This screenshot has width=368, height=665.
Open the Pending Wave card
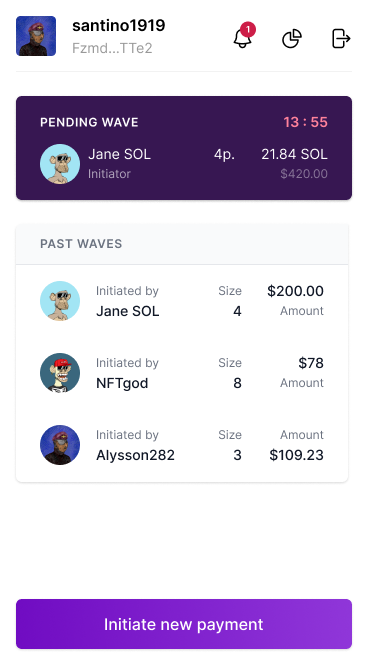coord(184,148)
